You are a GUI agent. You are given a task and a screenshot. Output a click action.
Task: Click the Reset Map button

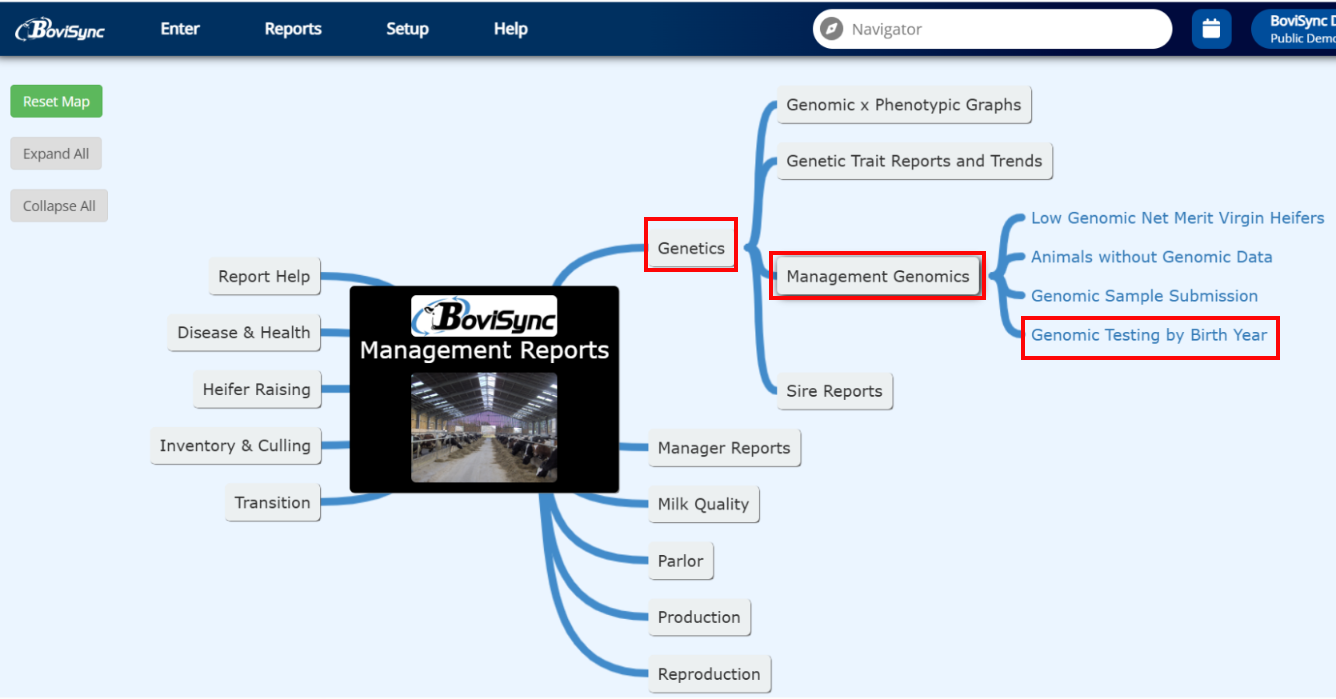pos(56,101)
